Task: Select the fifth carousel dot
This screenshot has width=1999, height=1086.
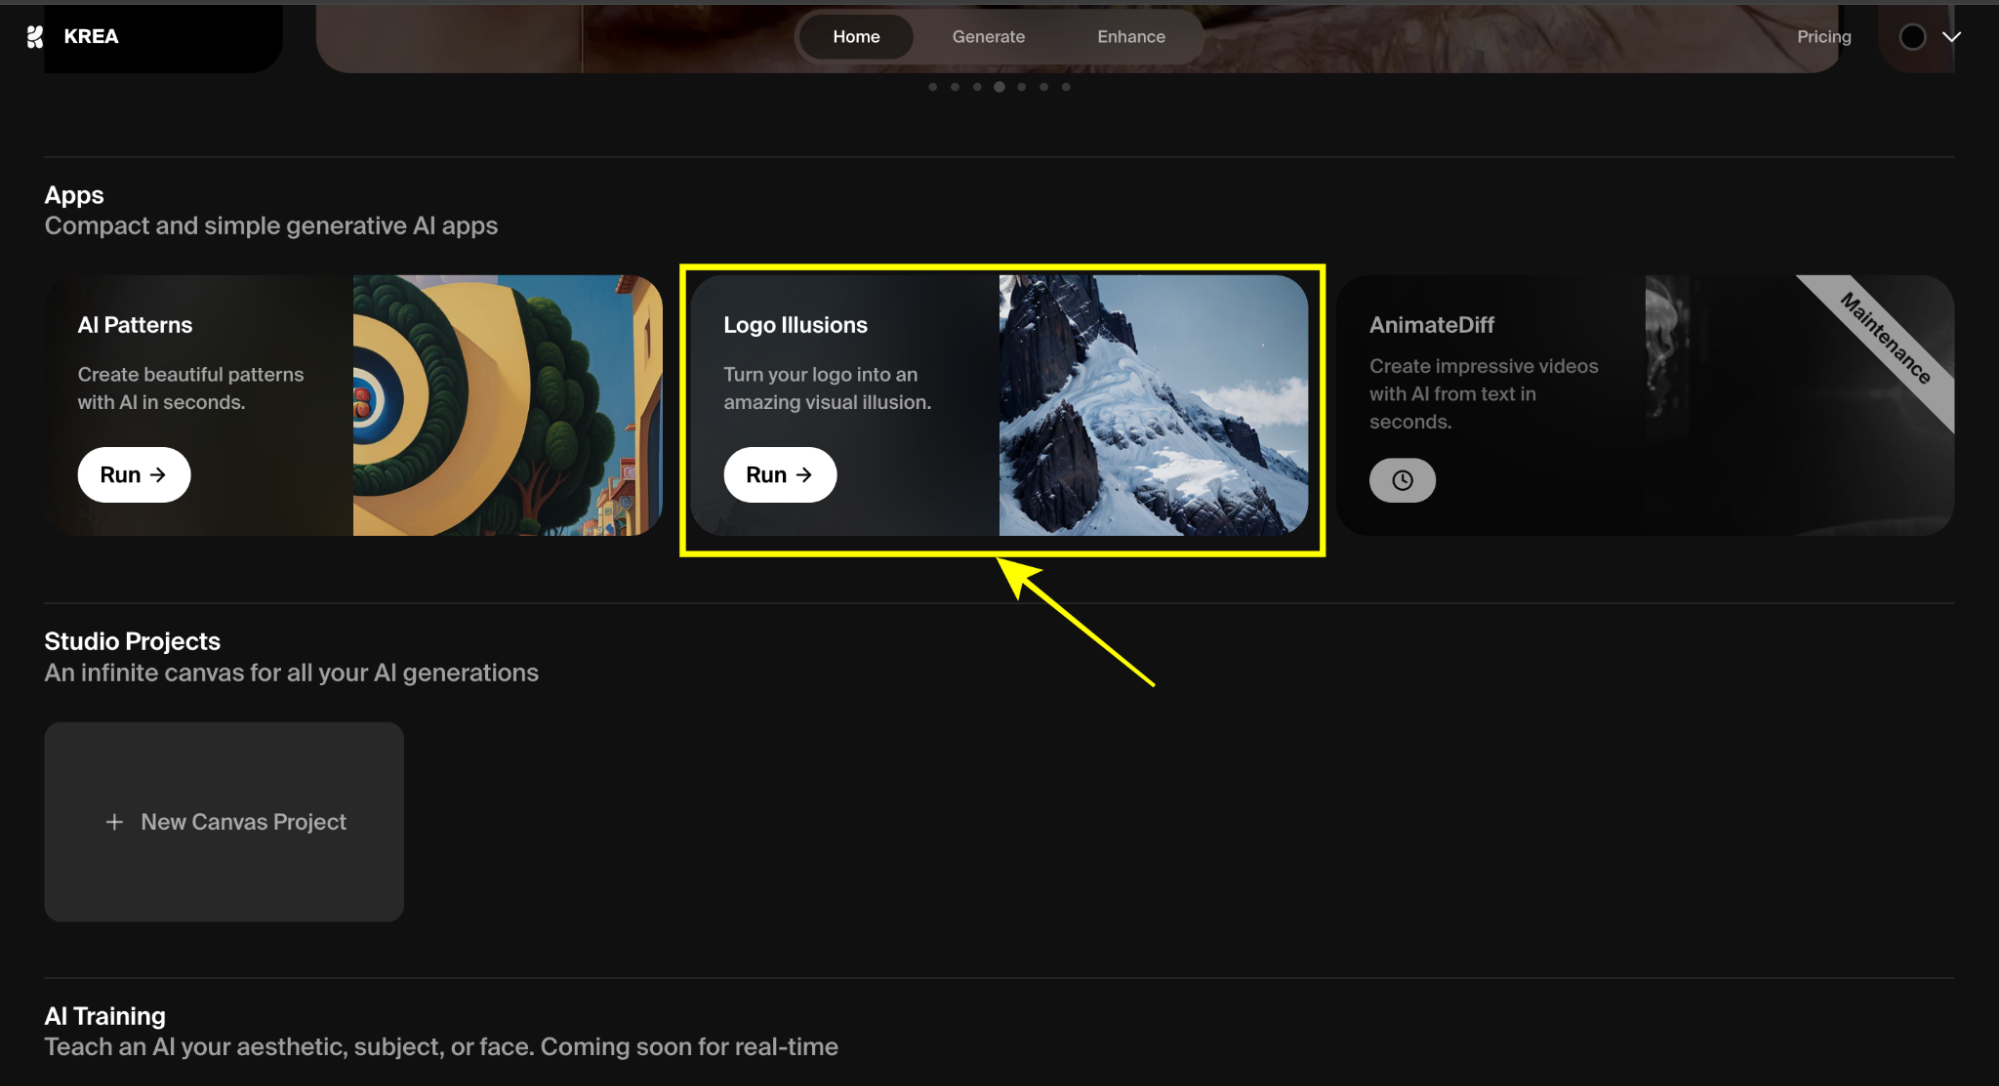Action: click(x=1021, y=87)
